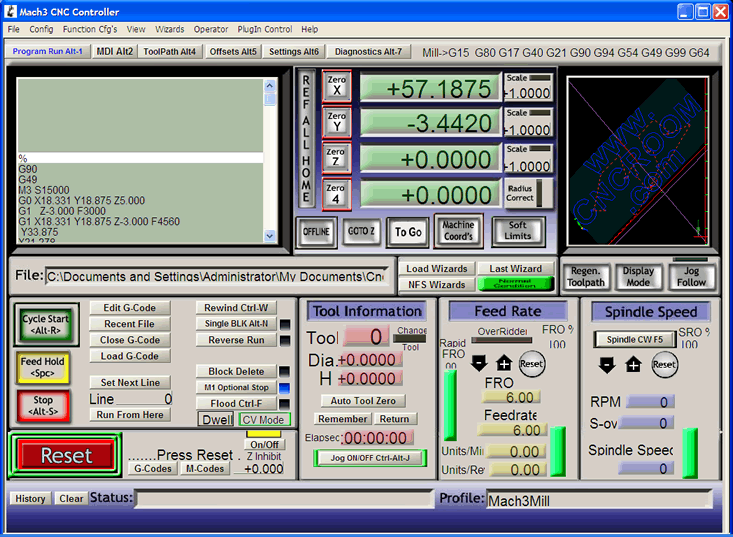This screenshot has height=537, width=733.
Task: Click the Regen. Toolpath button
Action: 586,277
